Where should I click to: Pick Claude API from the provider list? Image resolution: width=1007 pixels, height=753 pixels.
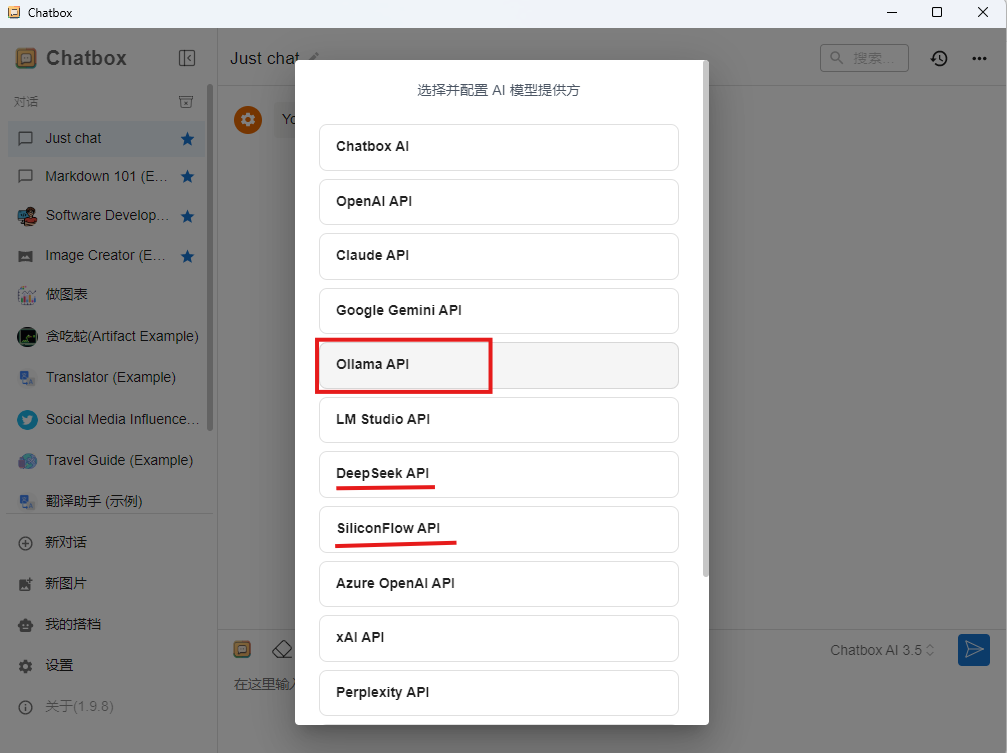coord(499,256)
